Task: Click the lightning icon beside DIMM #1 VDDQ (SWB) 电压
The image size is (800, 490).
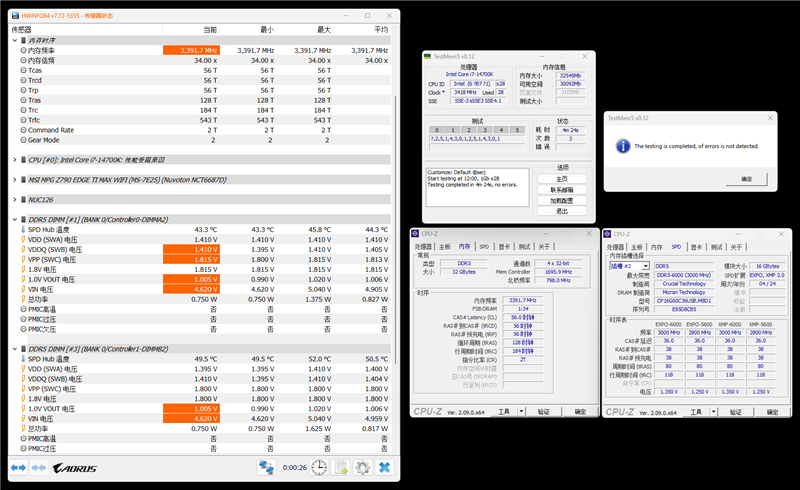Action: [23, 250]
